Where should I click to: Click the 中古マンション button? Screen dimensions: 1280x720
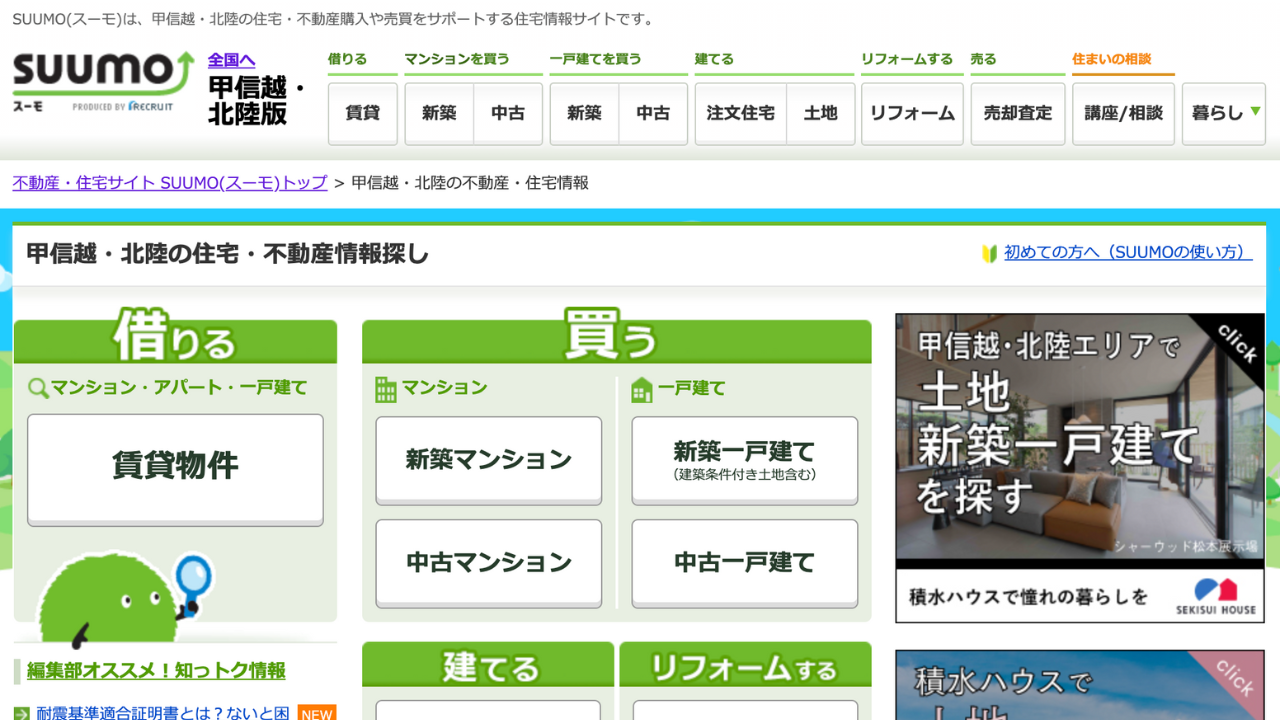tap(489, 563)
